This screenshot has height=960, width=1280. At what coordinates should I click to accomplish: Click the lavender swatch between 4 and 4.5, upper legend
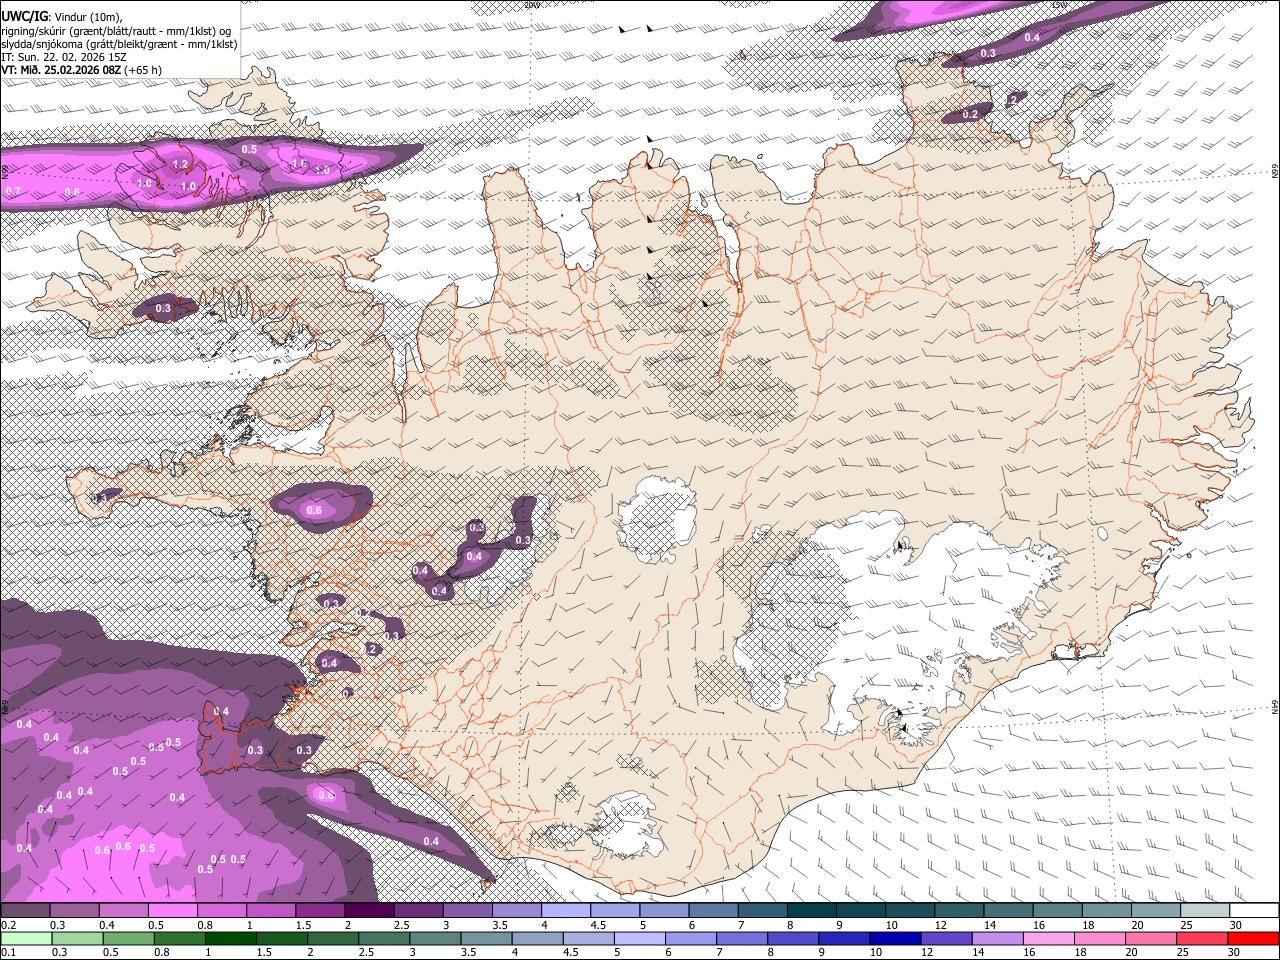pyautogui.click(x=566, y=911)
